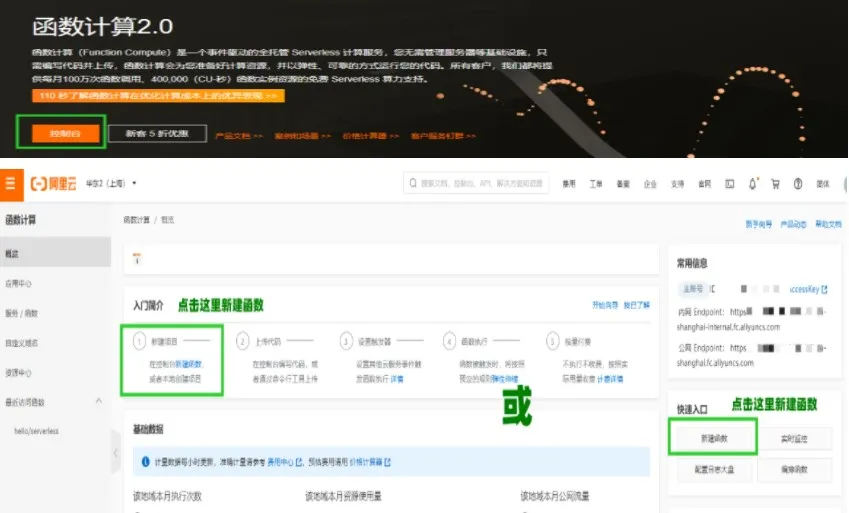Click the 新建函数 link in step 1

tap(188, 365)
